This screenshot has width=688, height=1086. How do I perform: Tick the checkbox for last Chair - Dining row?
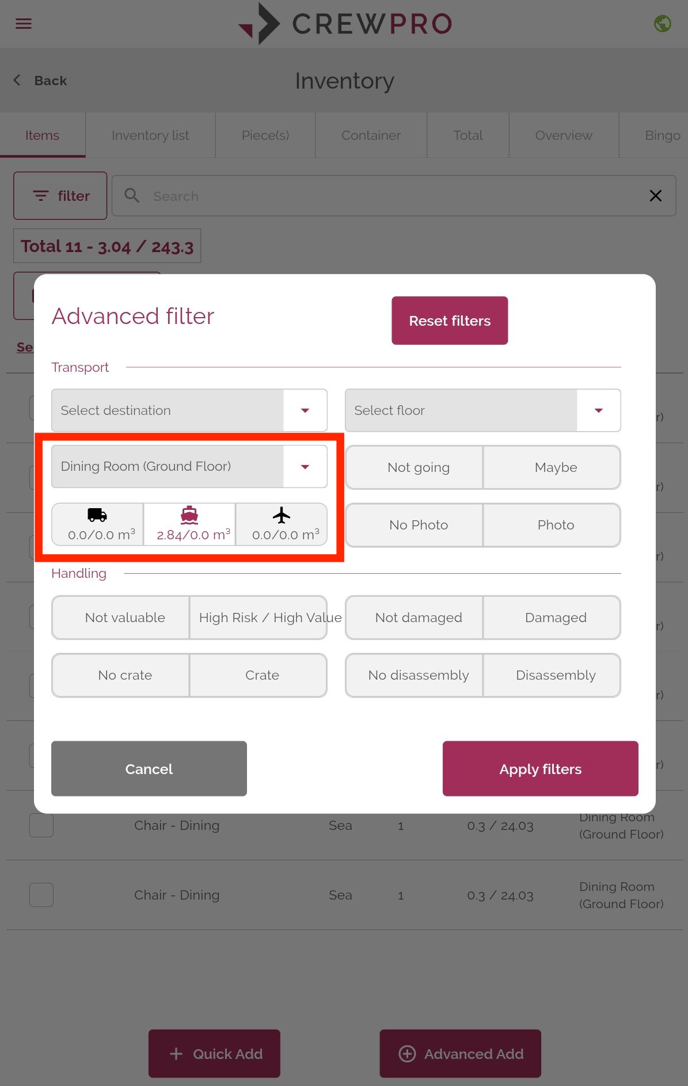click(x=42, y=895)
